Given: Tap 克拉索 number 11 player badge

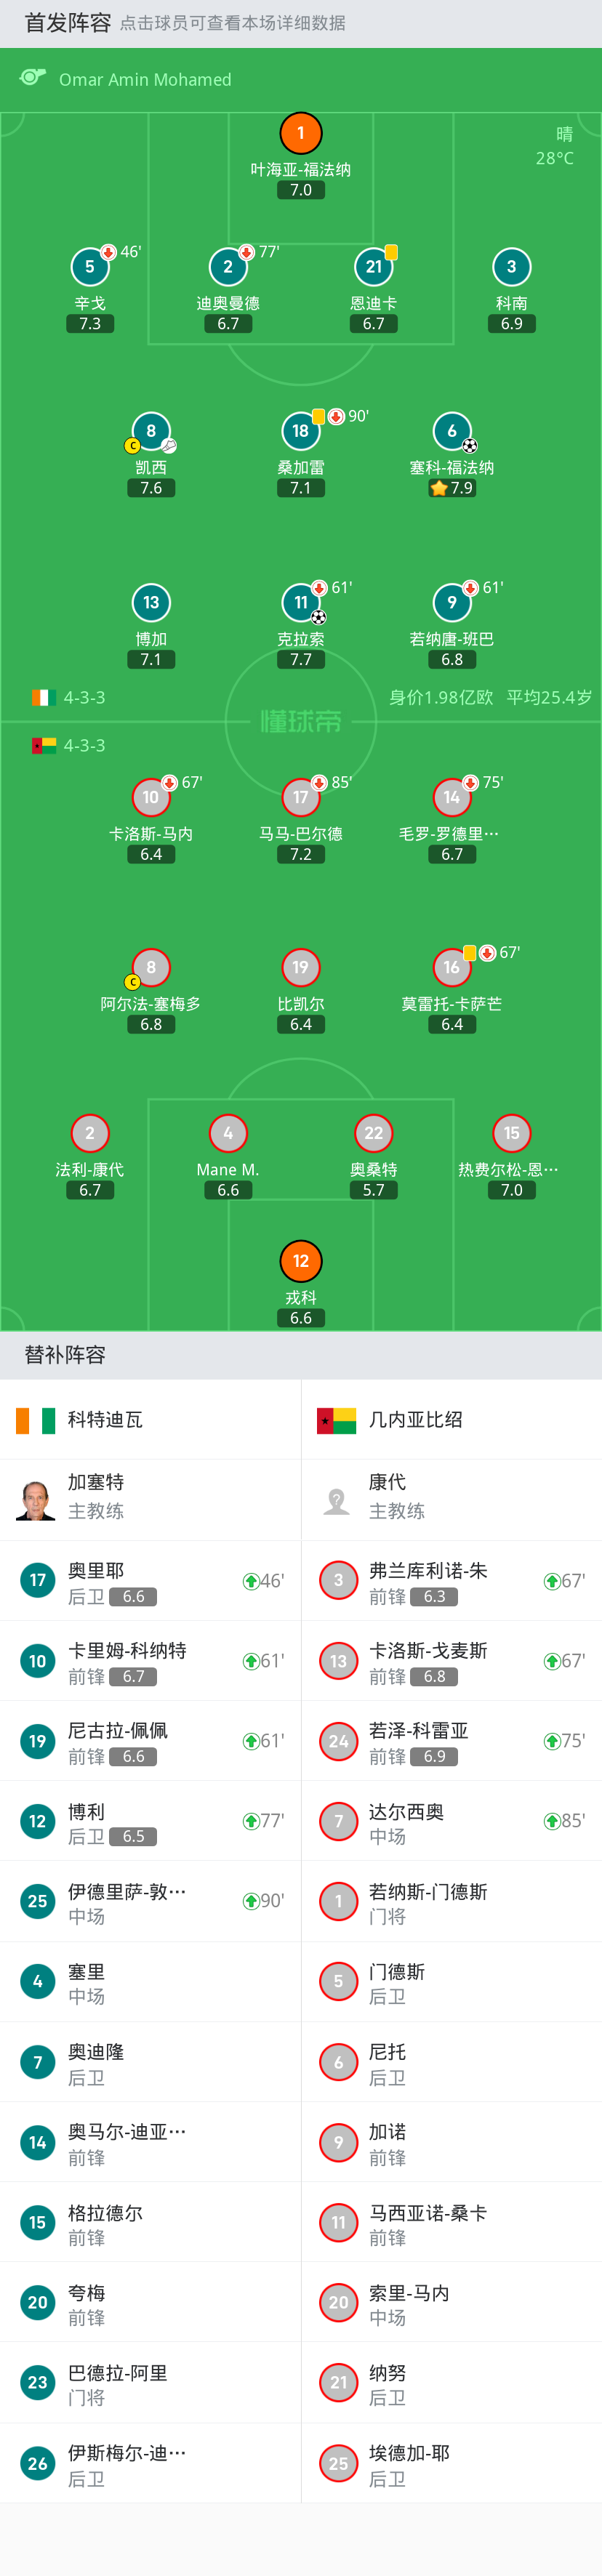Looking at the screenshot, I should pyautogui.click(x=301, y=603).
